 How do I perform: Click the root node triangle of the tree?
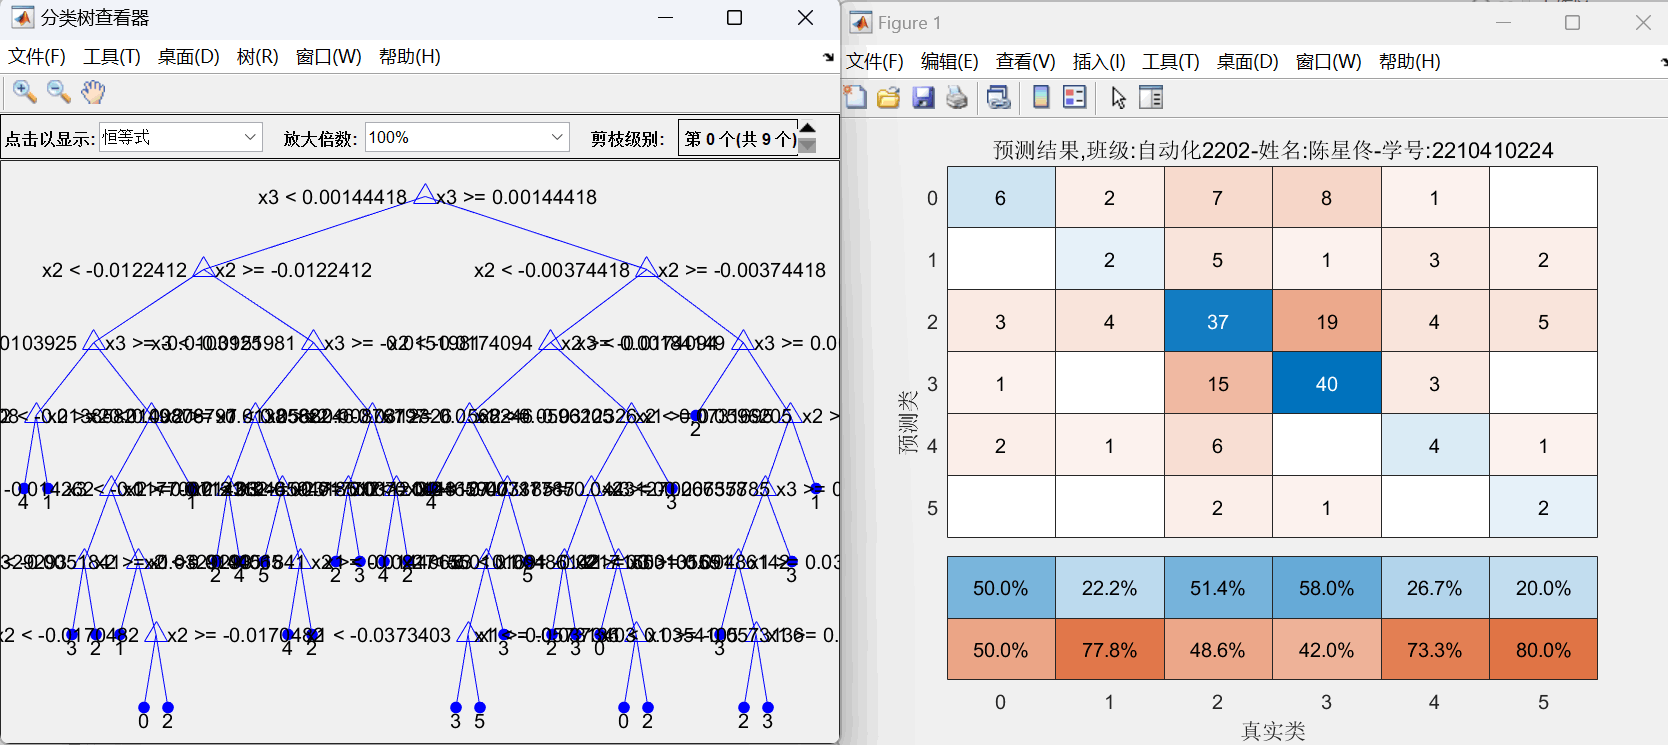[x=425, y=195]
